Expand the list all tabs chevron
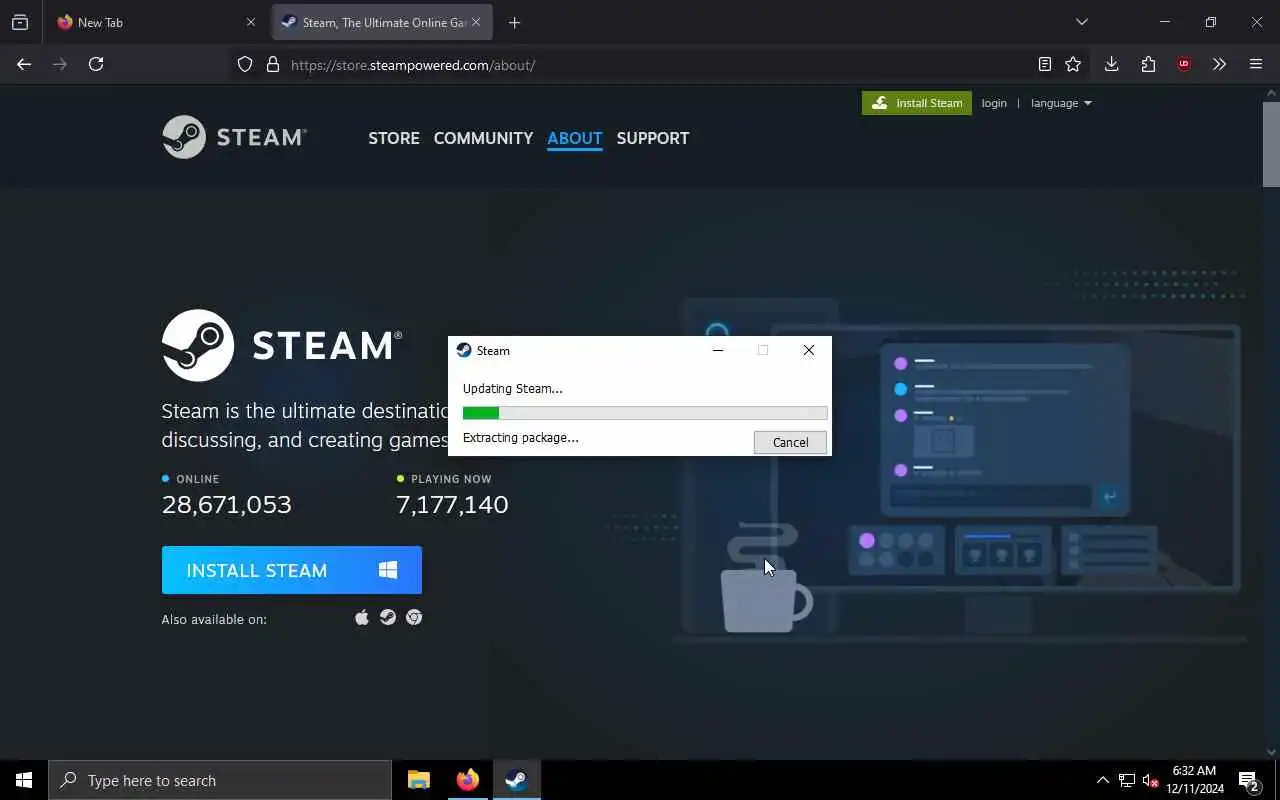The width and height of the screenshot is (1280, 800). pos(1081,22)
